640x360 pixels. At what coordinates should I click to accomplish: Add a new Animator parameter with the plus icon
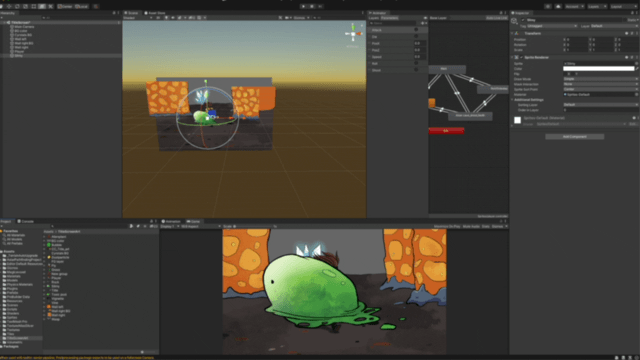coord(423,23)
